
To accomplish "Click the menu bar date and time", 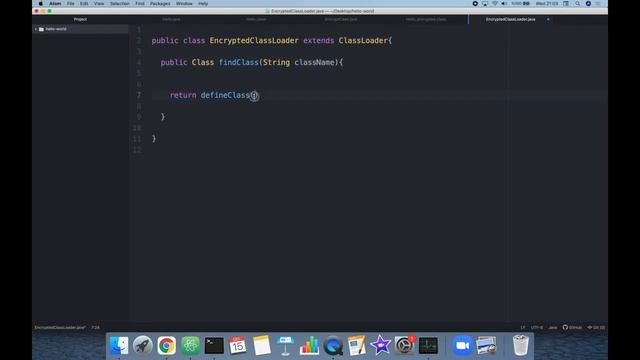I will (x=547, y=4).
